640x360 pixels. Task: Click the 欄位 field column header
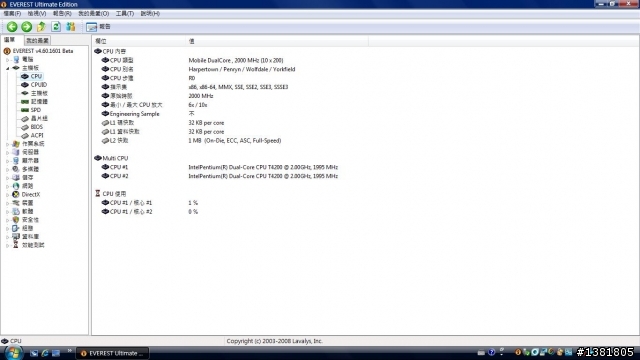pos(139,41)
